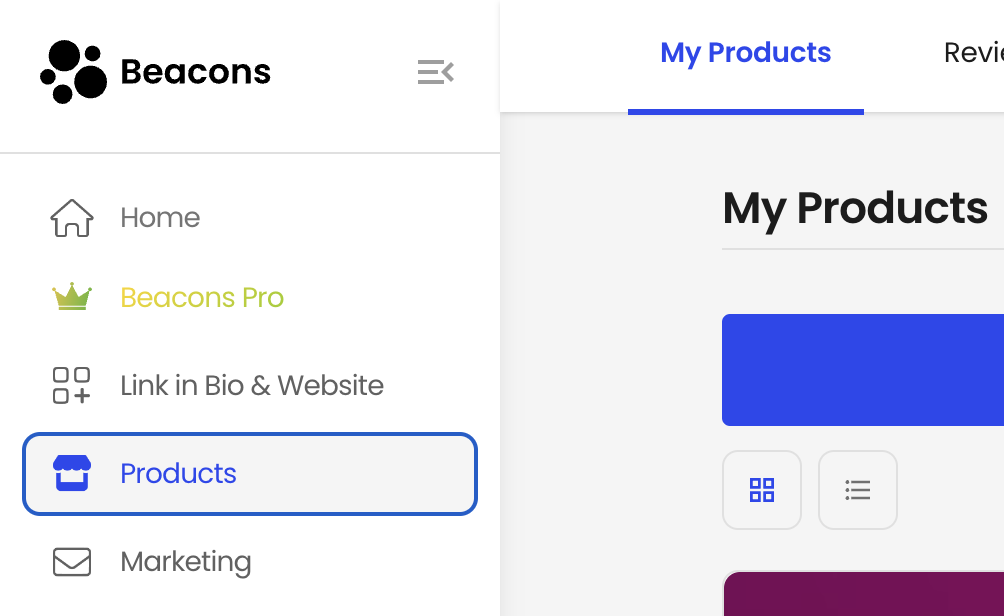Switch to list view of products
Screen dimensions: 1004x616
[x=858, y=490]
